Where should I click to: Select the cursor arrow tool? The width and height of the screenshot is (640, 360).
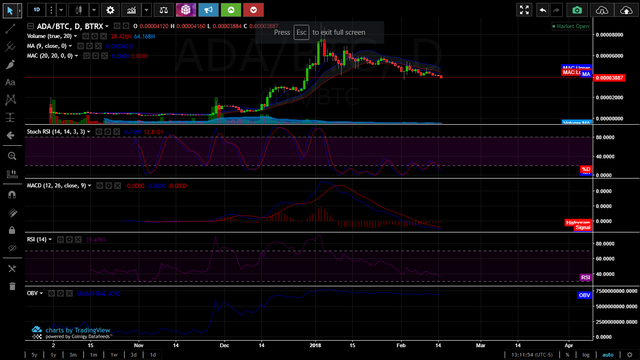10,10
